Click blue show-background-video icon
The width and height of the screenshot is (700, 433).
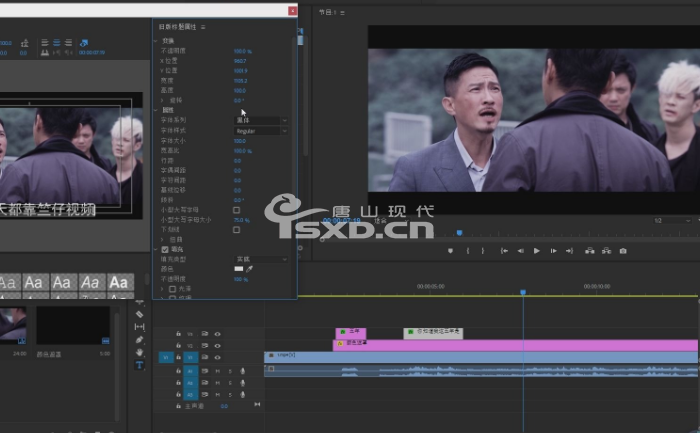(83, 43)
